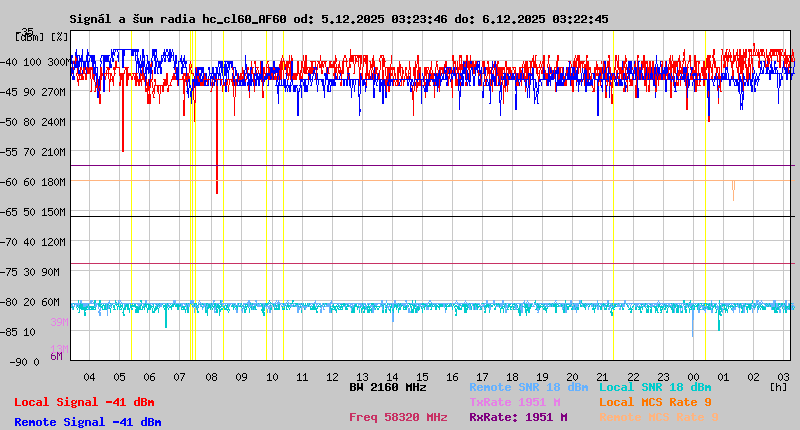The width and height of the screenshot is (800, 430).
Task: Click the thin yellow vertical marker line
Action: (x=266, y=200)
